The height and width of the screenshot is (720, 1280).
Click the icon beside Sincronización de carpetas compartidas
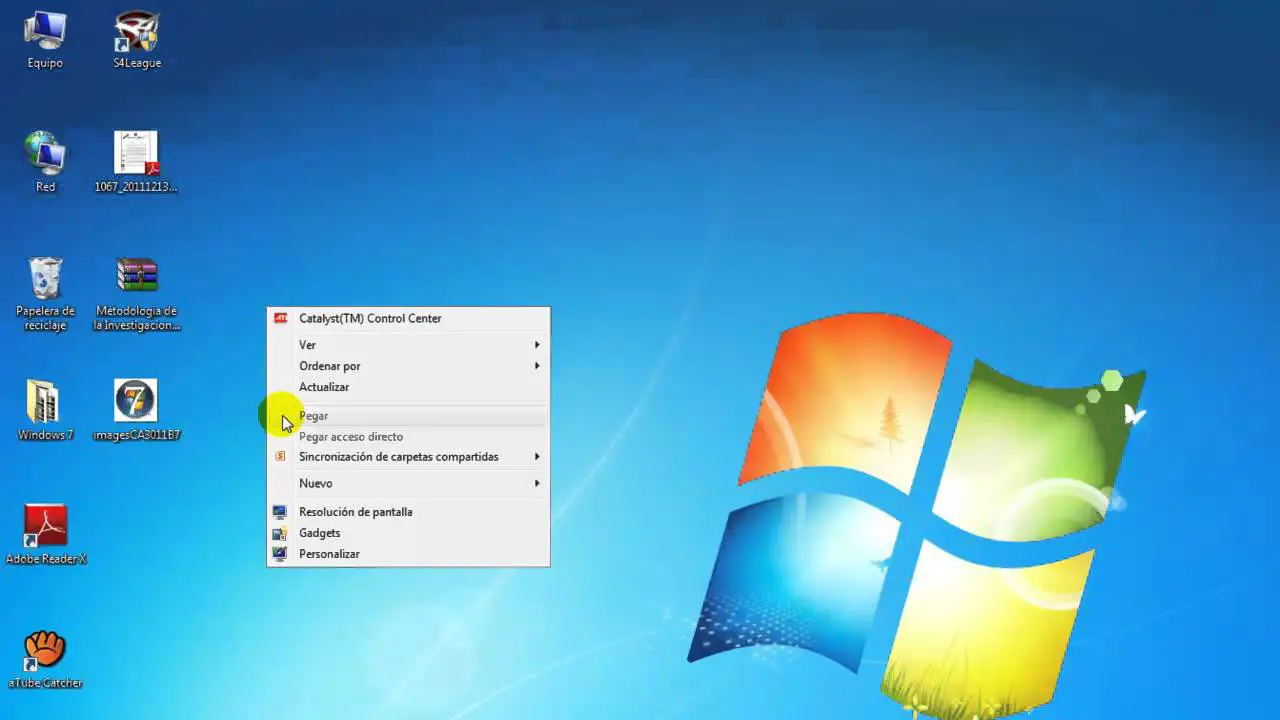(x=280, y=457)
